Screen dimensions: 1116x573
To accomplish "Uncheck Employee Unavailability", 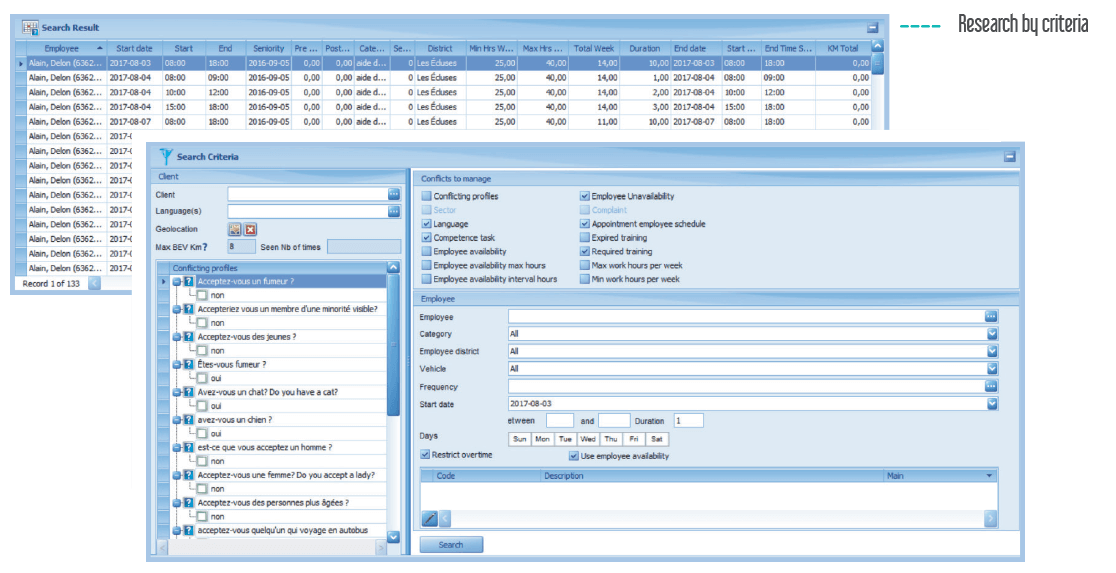I will pyautogui.click(x=585, y=196).
